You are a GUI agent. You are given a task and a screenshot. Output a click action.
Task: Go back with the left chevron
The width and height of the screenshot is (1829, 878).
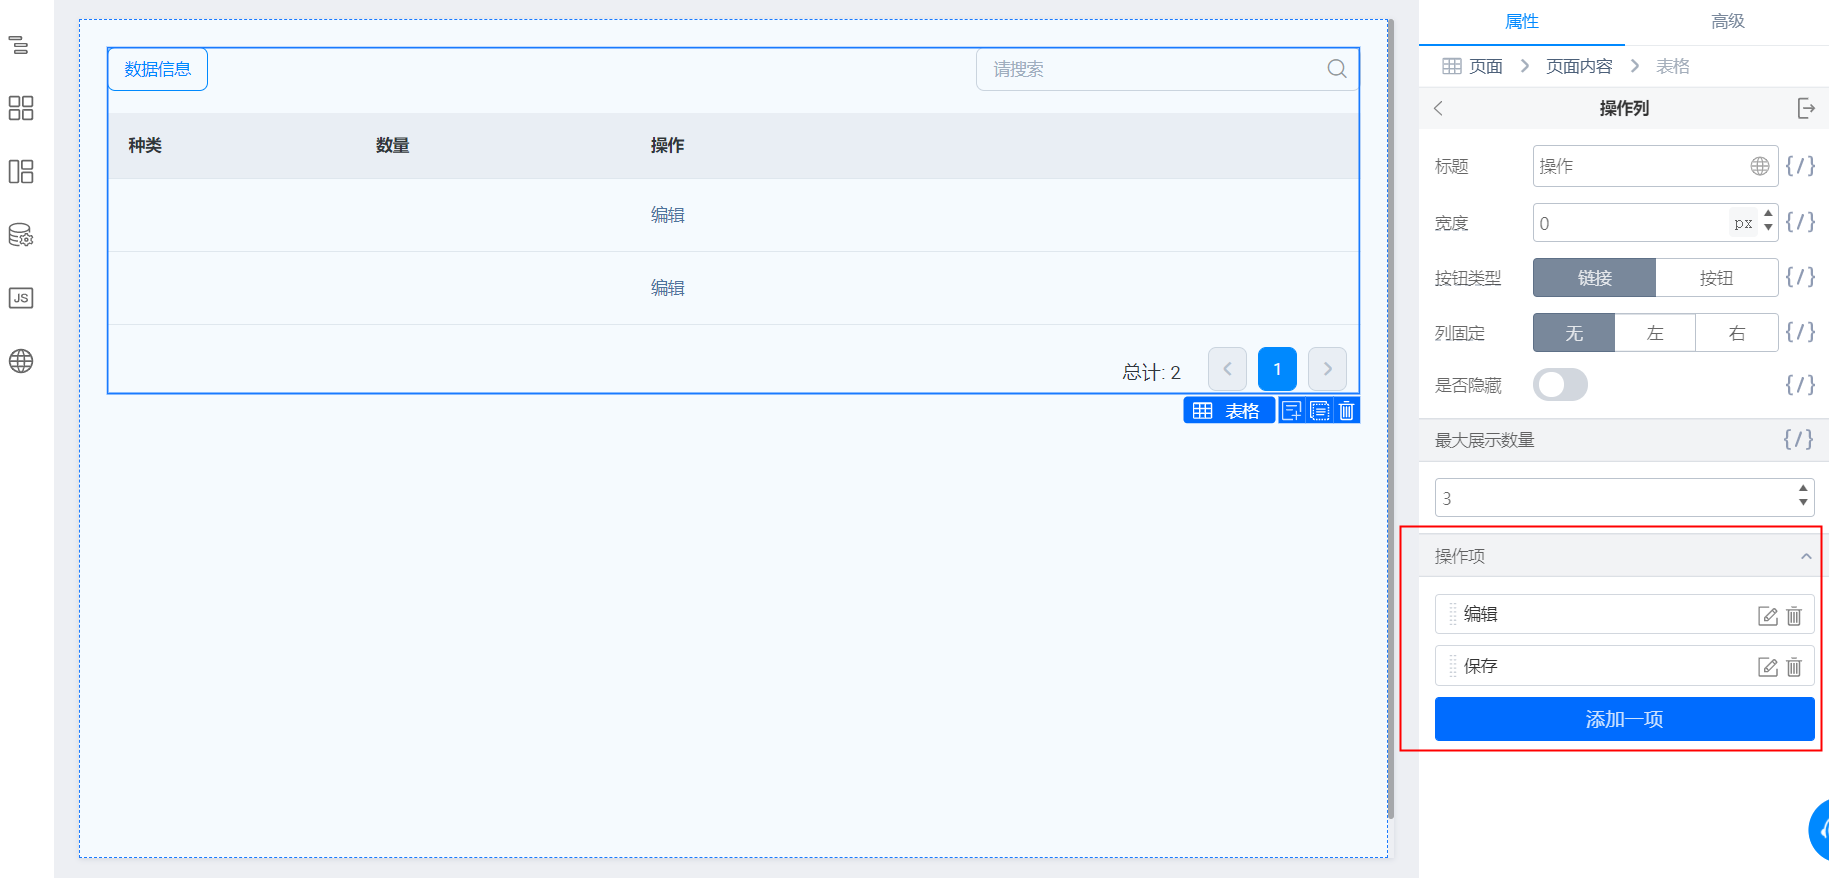(x=1438, y=108)
